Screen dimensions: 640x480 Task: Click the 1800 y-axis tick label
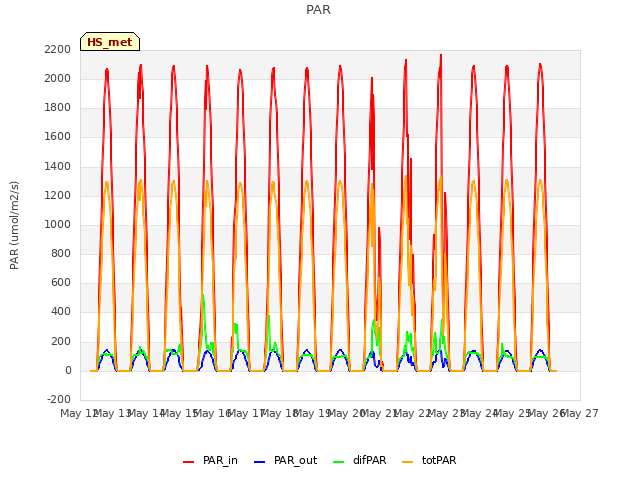tap(58, 108)
